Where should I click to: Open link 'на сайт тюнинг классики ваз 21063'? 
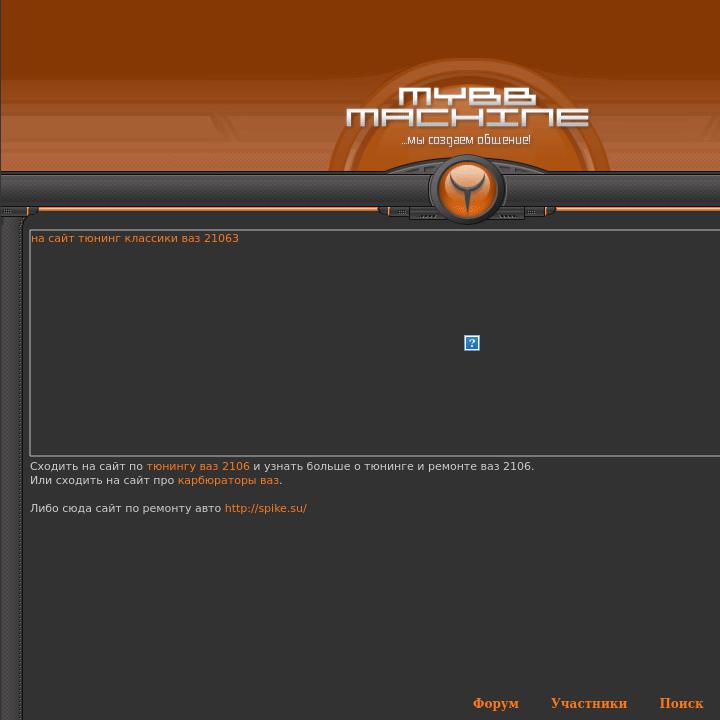pos(135,238)
